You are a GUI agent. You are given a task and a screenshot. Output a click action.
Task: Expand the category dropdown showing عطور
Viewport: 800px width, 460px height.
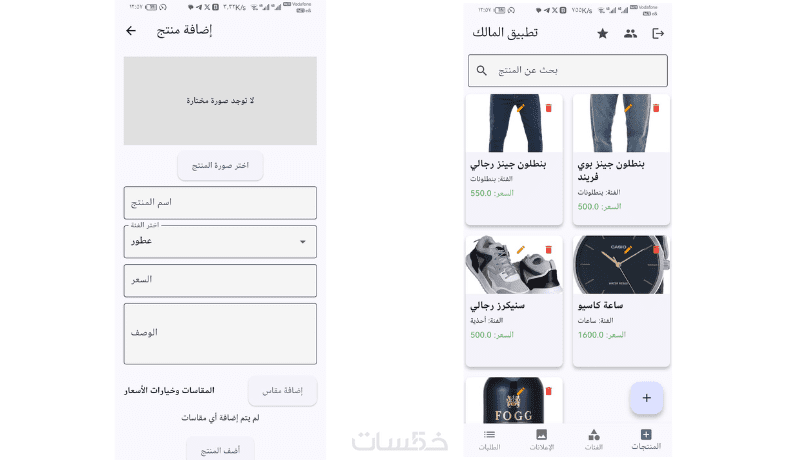[x=220, y=241]
